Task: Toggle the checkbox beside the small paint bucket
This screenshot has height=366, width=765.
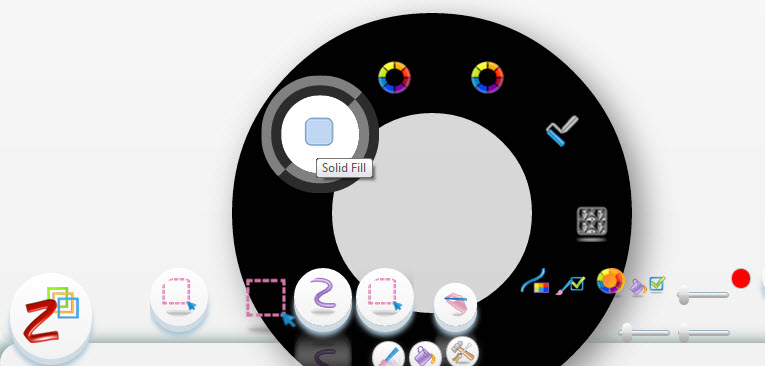Action: [x=657, y=283]
